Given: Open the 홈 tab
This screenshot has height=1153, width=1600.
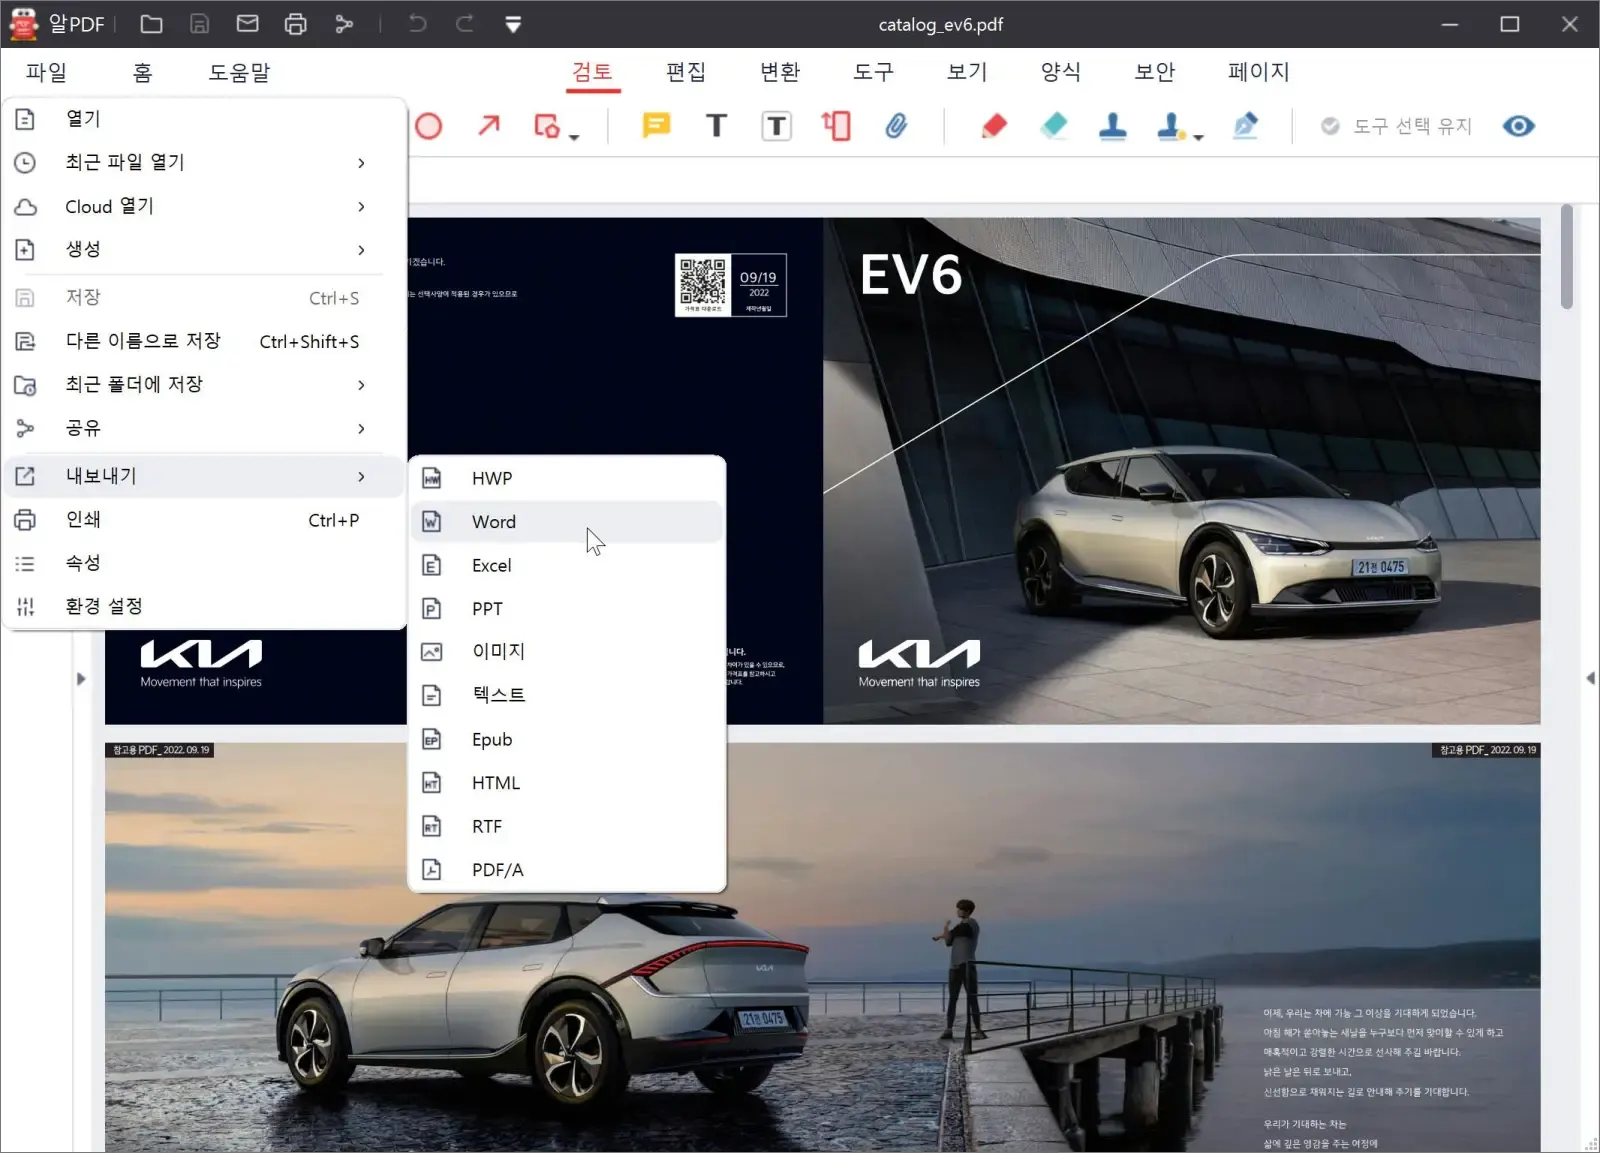Looking at the screenshot, I should [142, 73].
